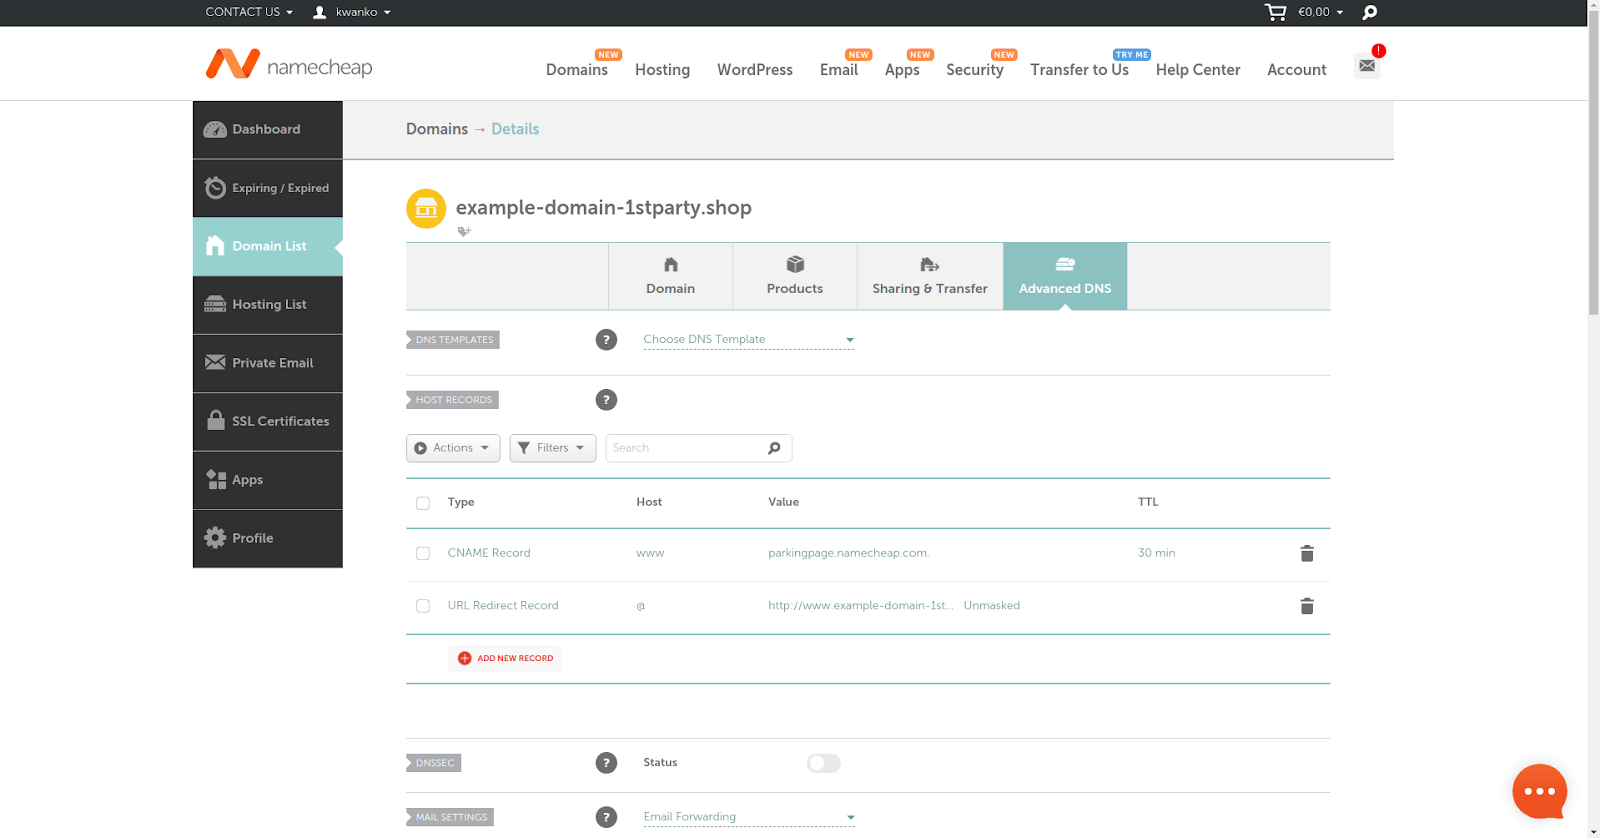Check the select-all records checkbox

[x=423, y=503]
